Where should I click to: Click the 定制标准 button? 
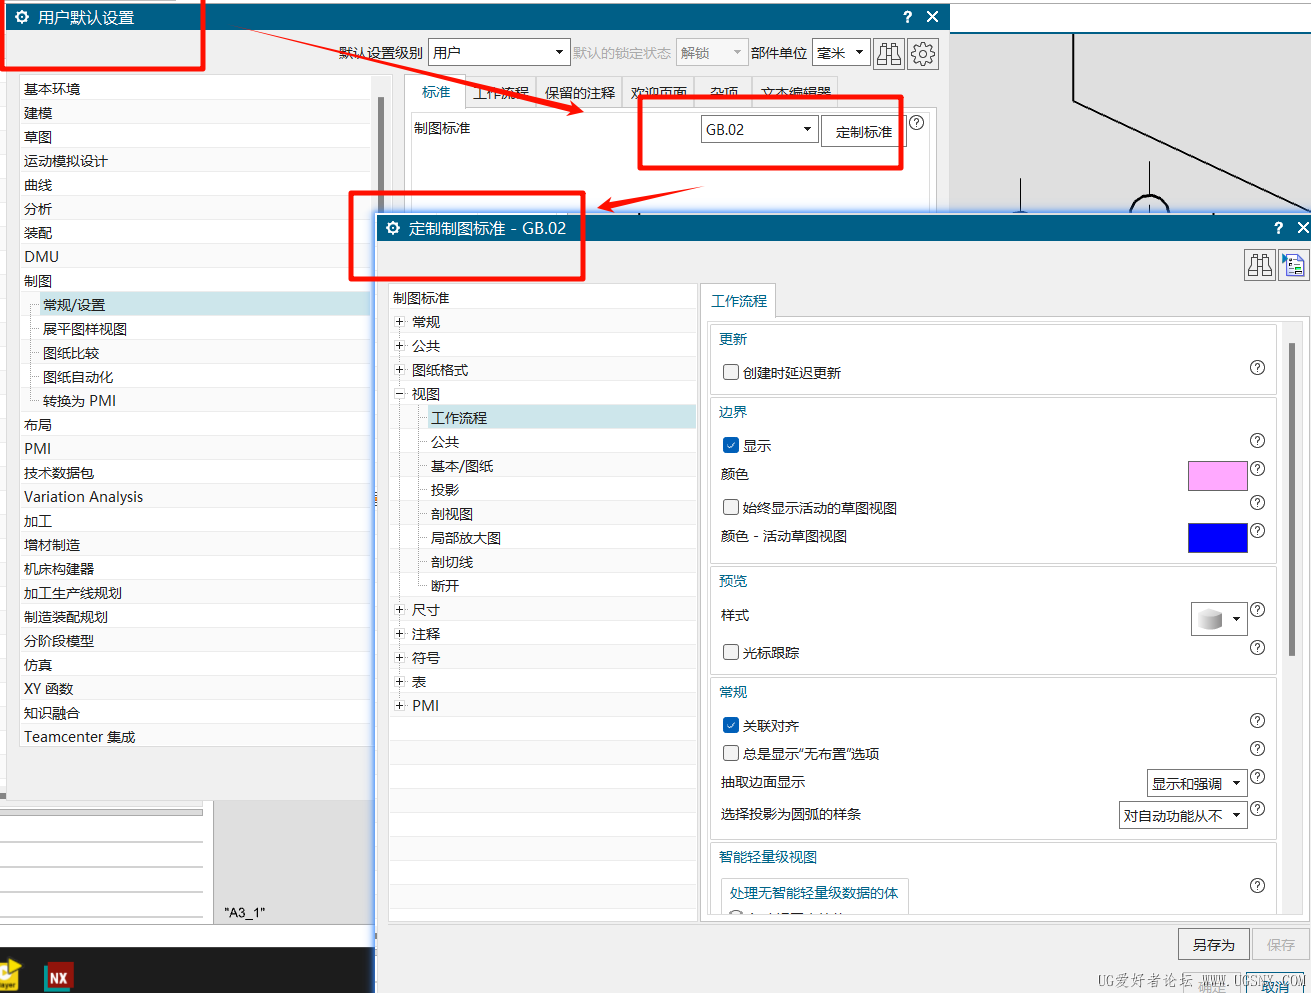pyautogui.click(x=864, y=132)
